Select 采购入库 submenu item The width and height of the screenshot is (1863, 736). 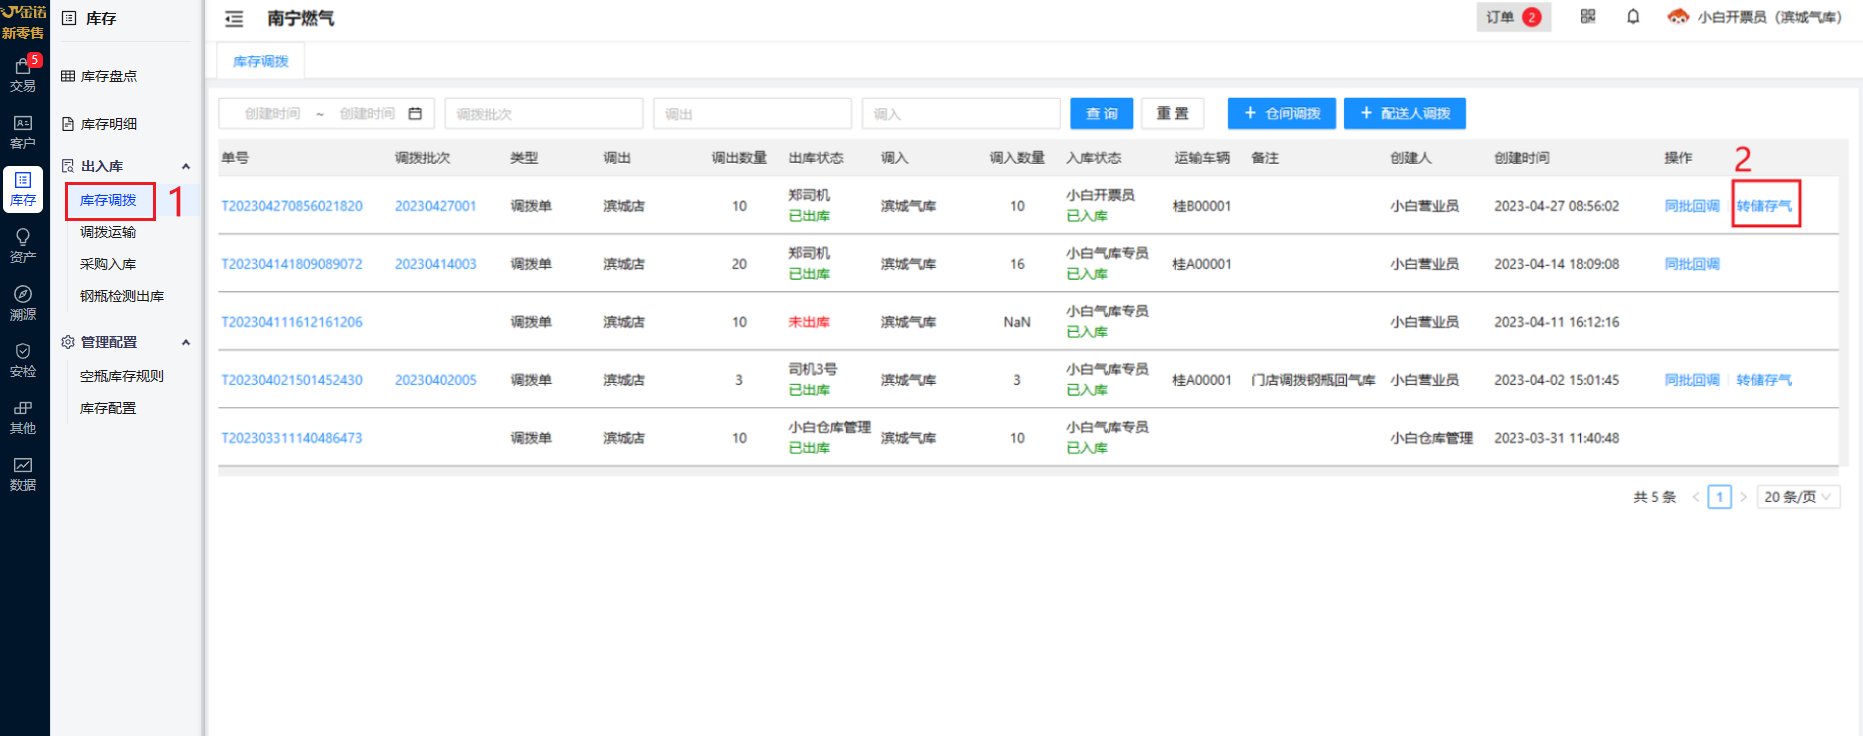(108, 264)
